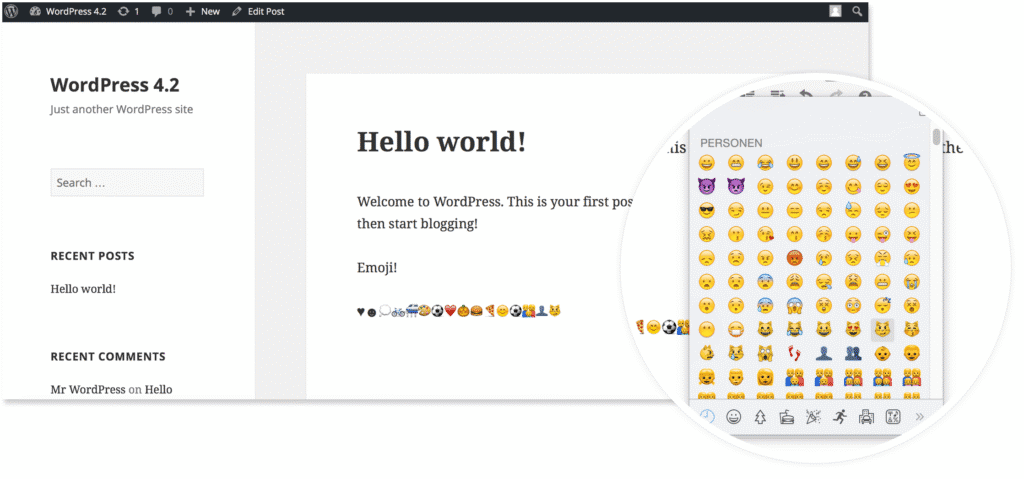Select the winking face with tongue out
The width and height of the screenshot is (1024, 479).
coord(882,234)
